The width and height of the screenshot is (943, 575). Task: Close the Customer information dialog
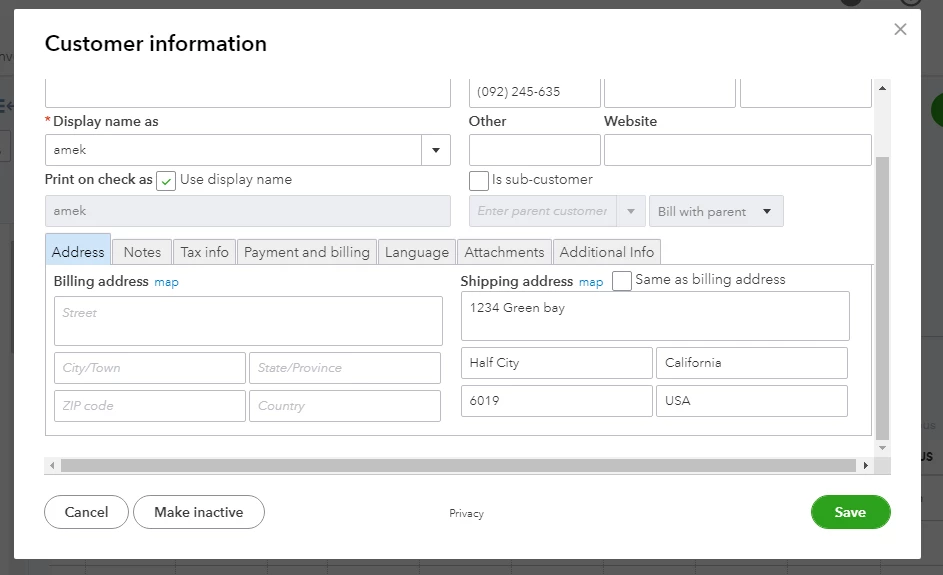tap(900, 29)
